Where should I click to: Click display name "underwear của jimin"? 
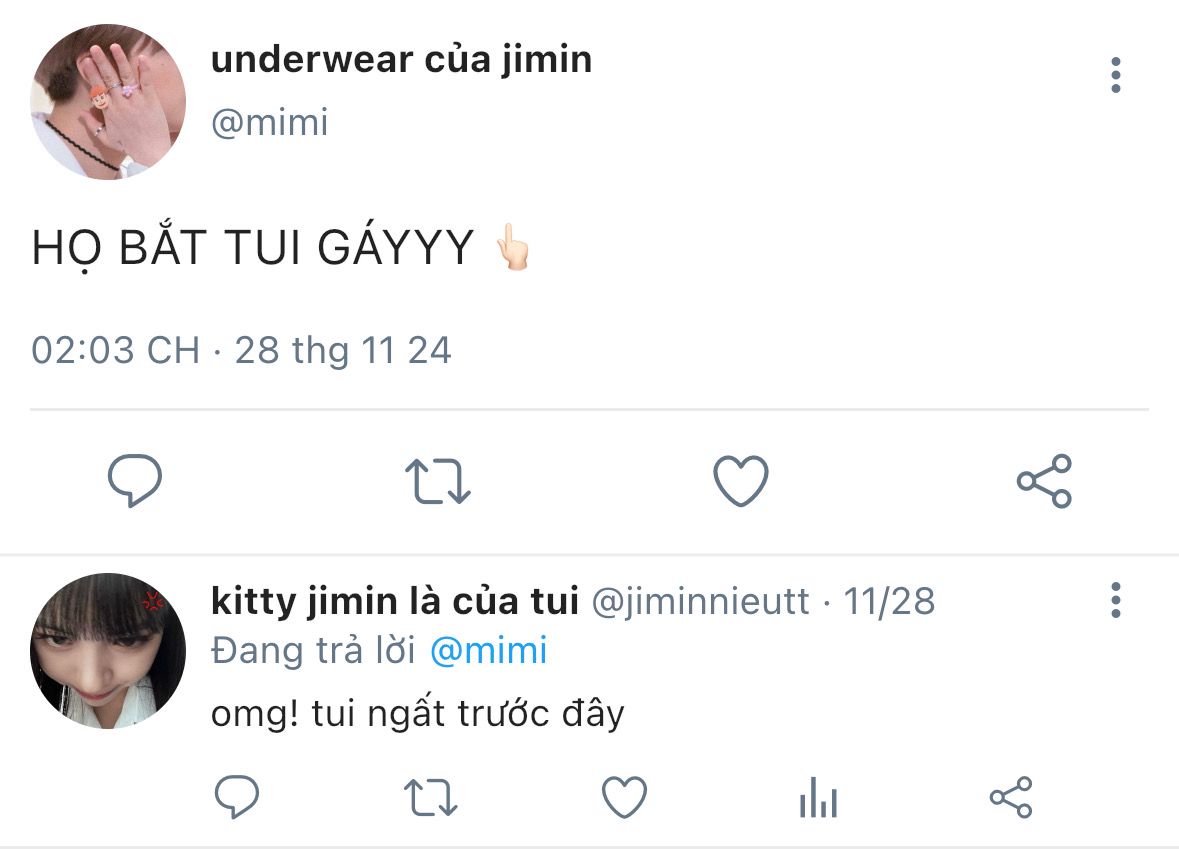[x=401, y=60]
